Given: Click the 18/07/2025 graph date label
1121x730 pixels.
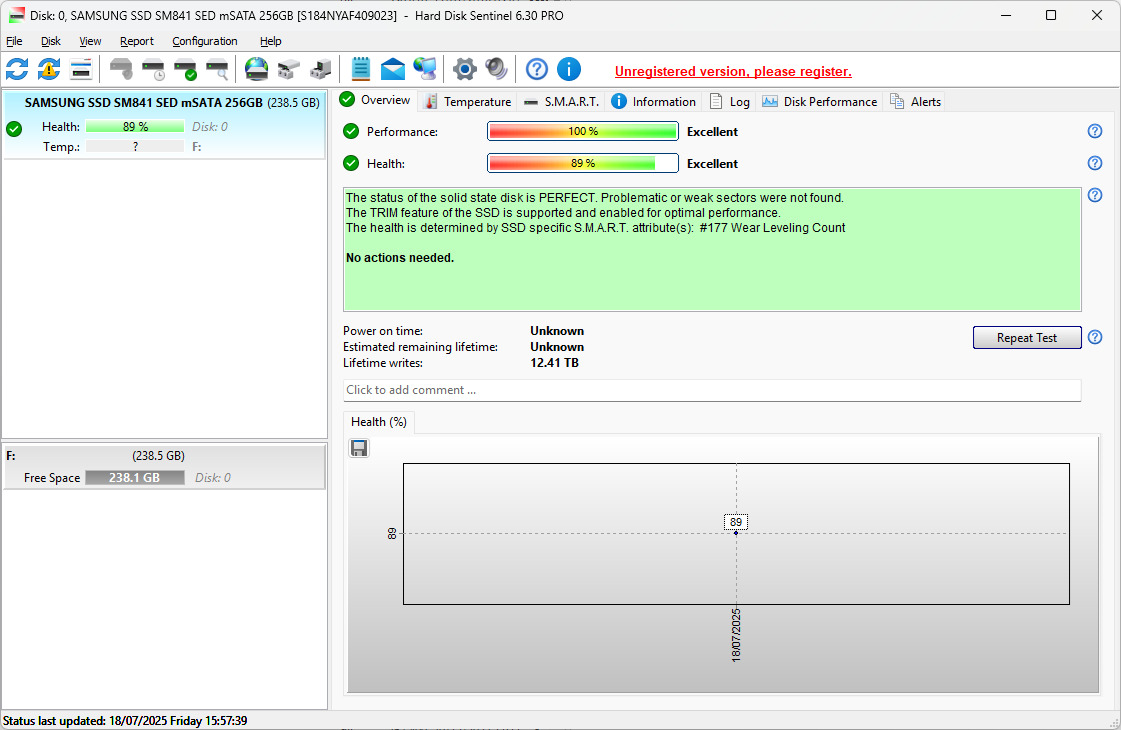Looking at the screenshot, I should point(736,636).
